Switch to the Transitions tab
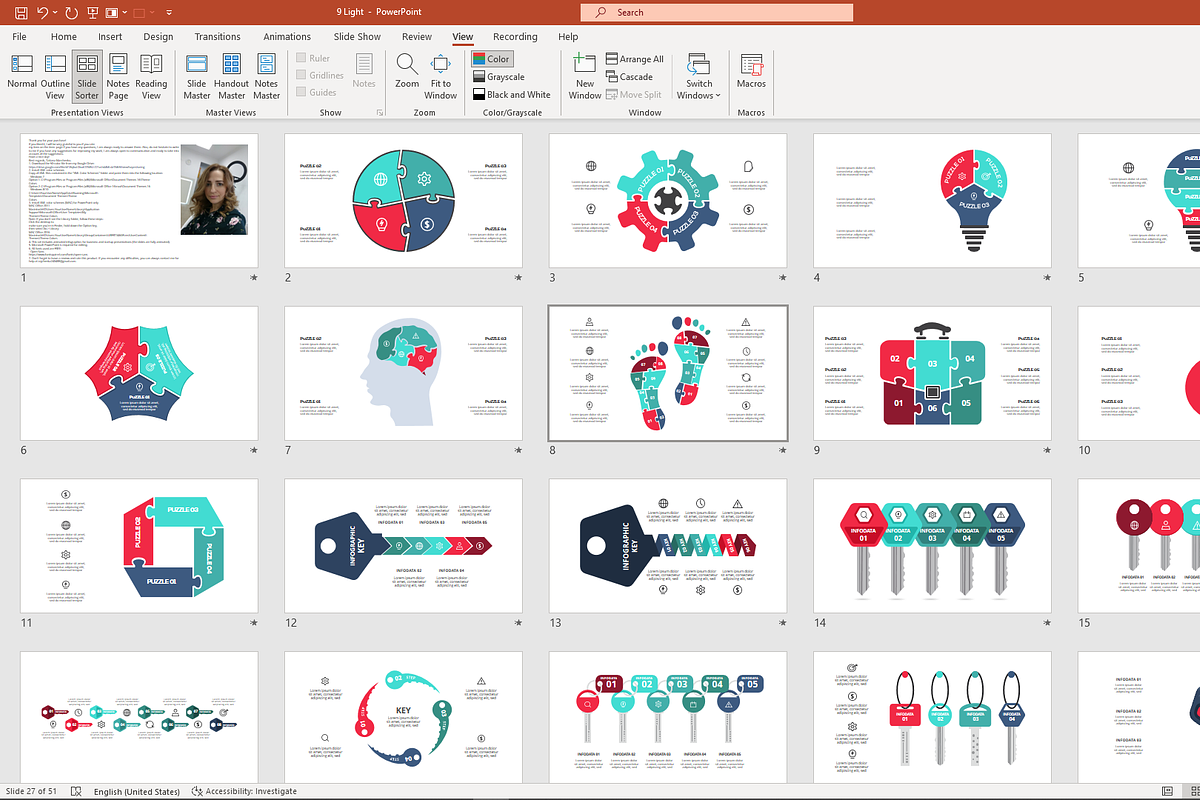This screenshot has height=800, width=1200. click(217, 37)
